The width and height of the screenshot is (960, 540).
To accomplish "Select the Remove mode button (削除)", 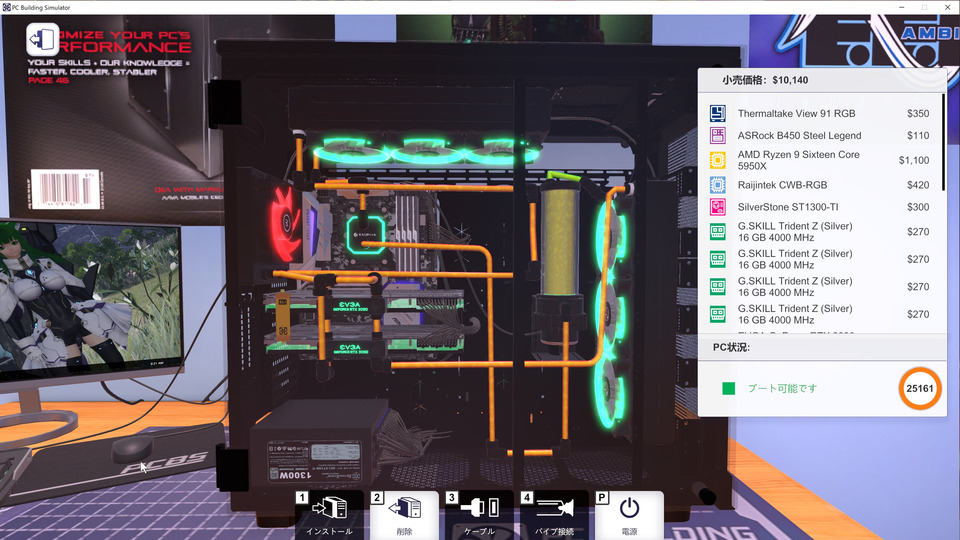I will 404,515.
